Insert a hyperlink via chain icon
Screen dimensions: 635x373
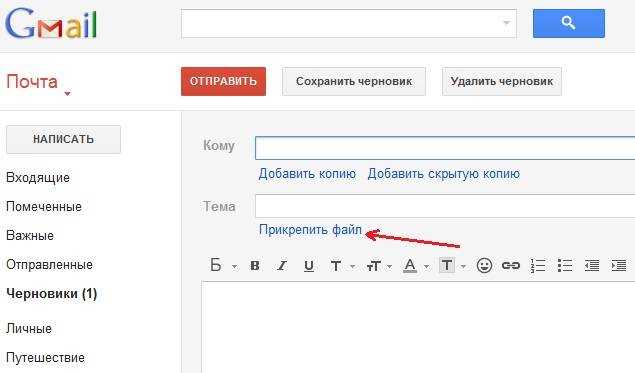click(511, 266)
